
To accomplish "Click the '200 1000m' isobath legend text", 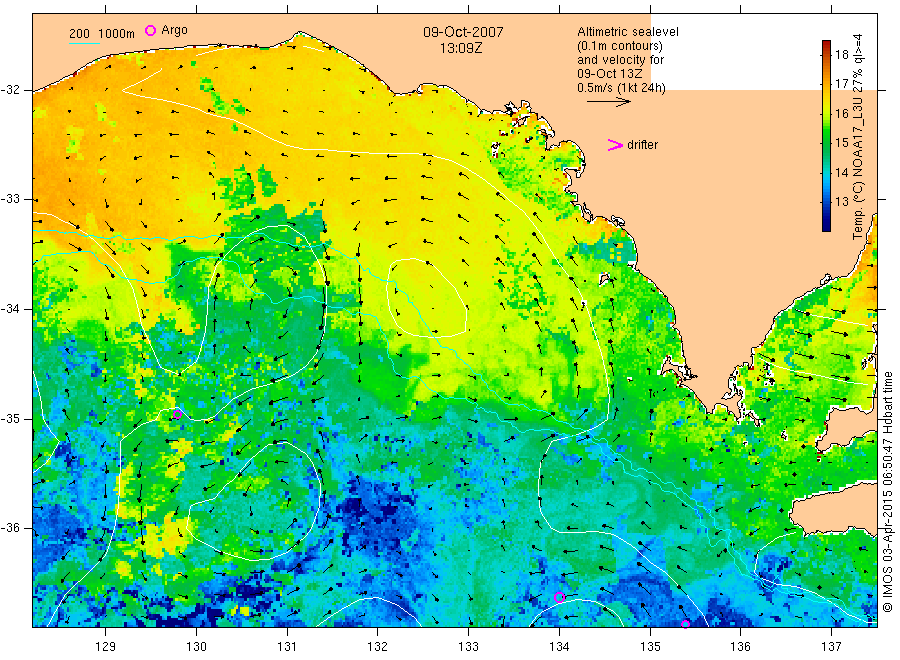I will click(x=102, y=34).
